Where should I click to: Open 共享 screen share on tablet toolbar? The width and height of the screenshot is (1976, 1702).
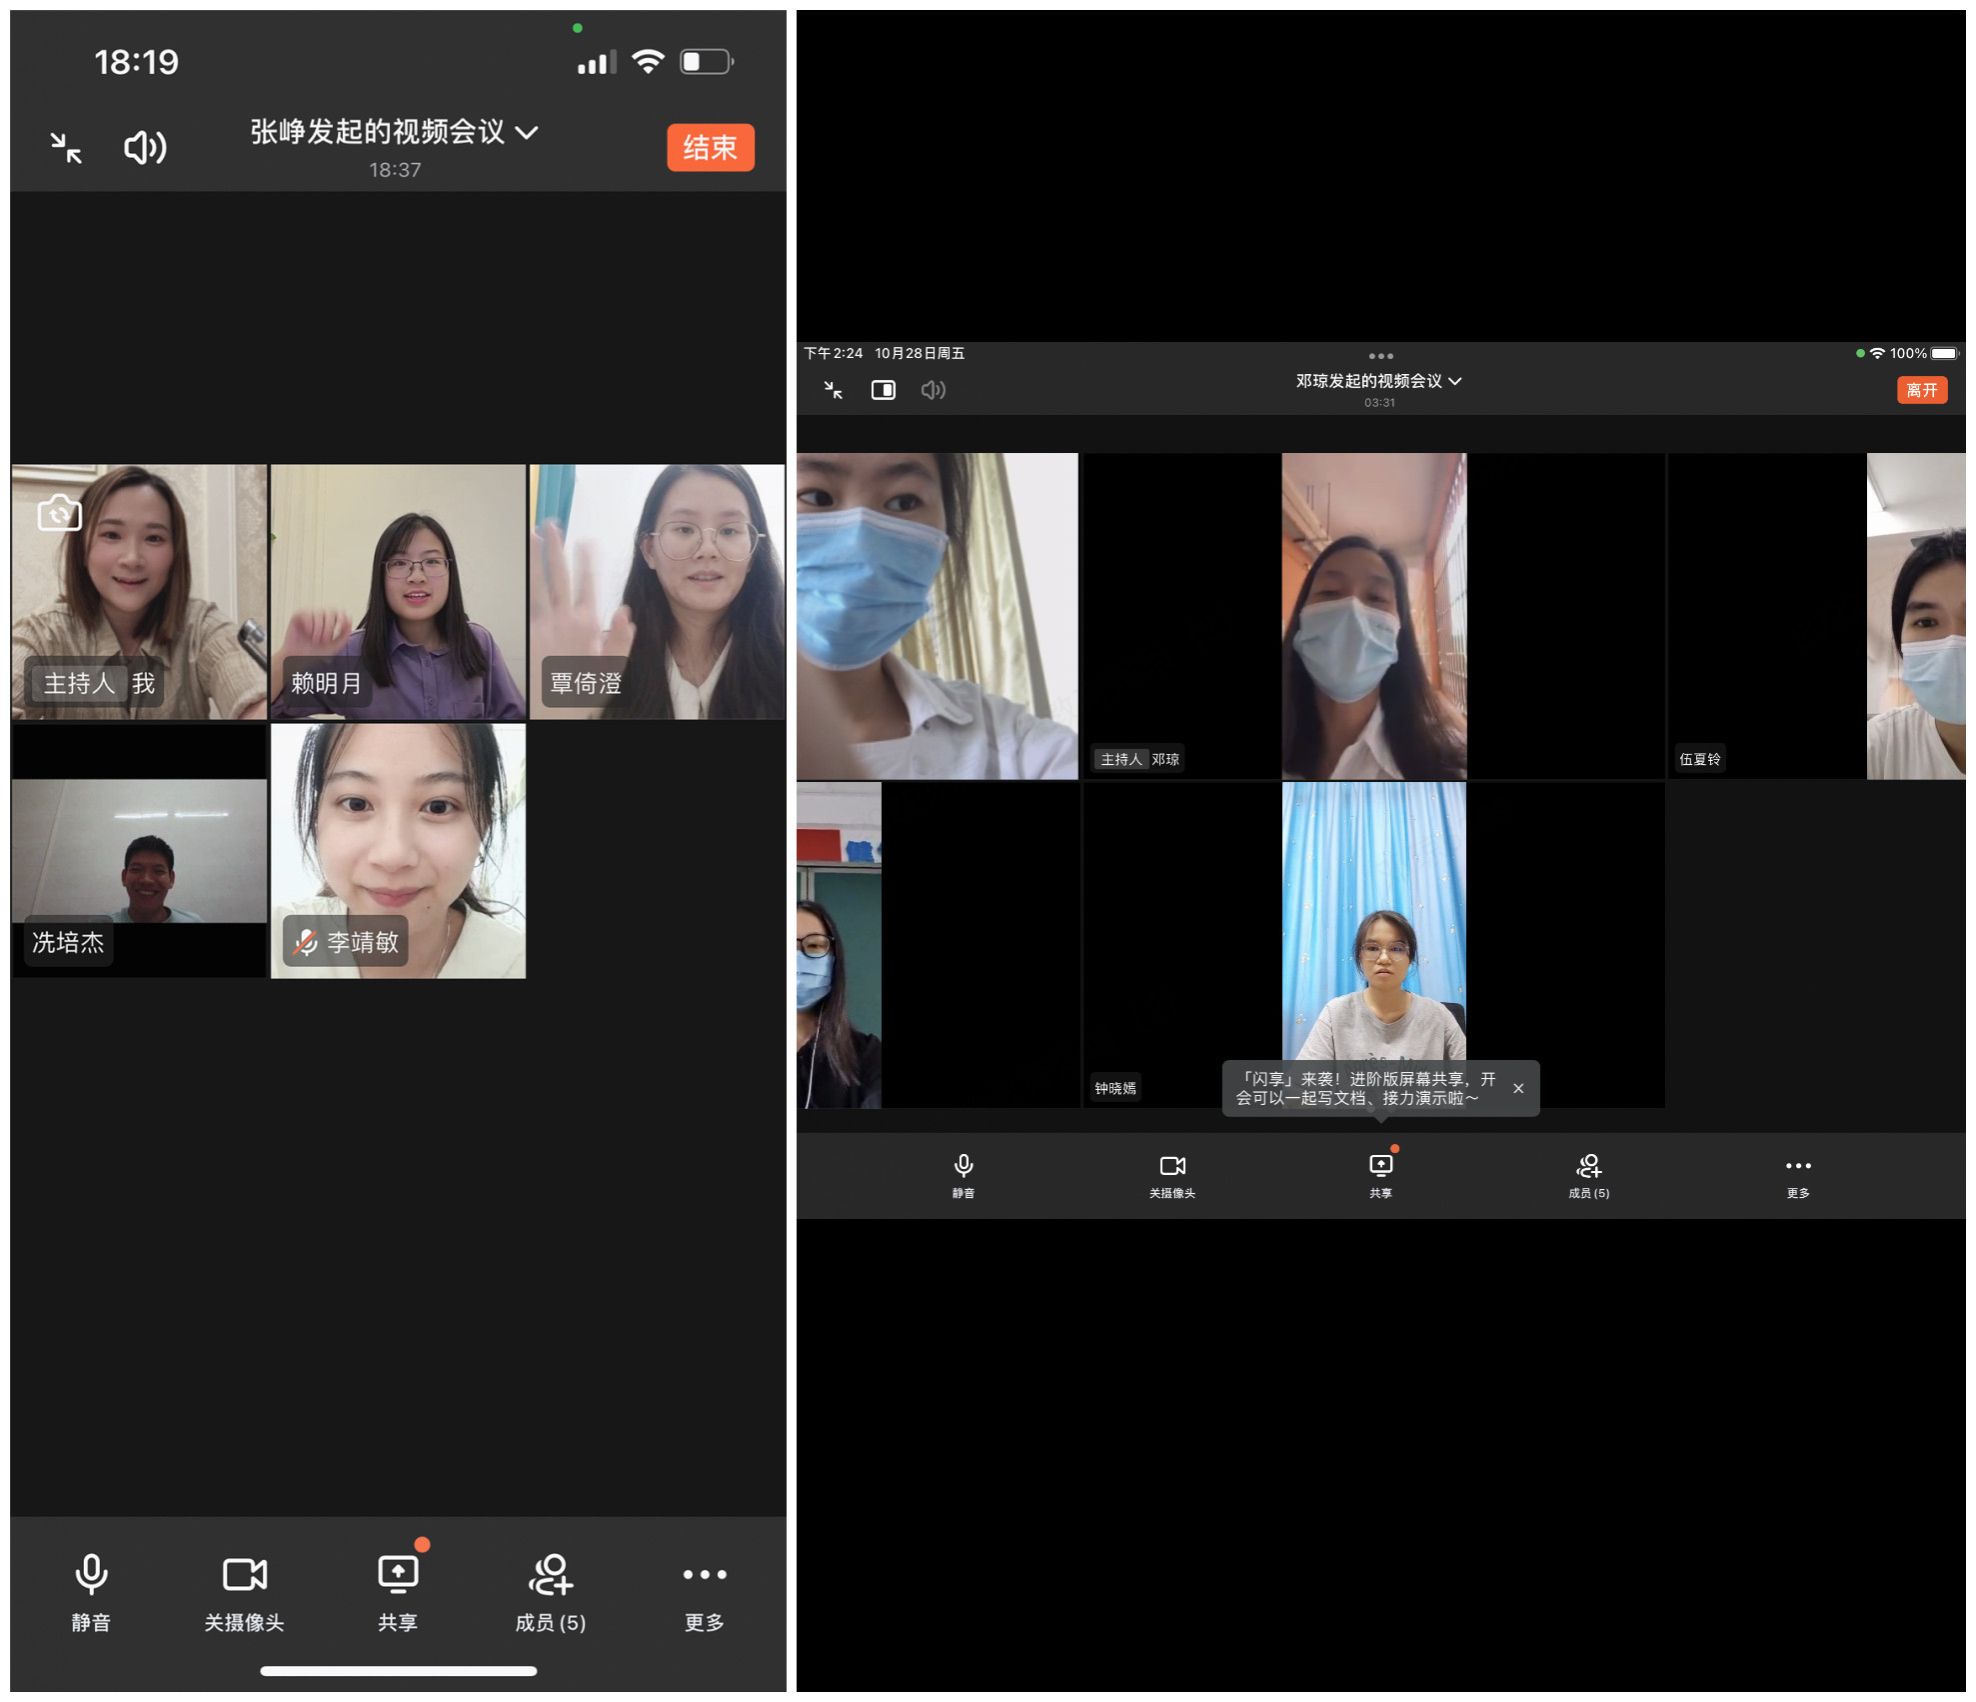[1381, 1175]
